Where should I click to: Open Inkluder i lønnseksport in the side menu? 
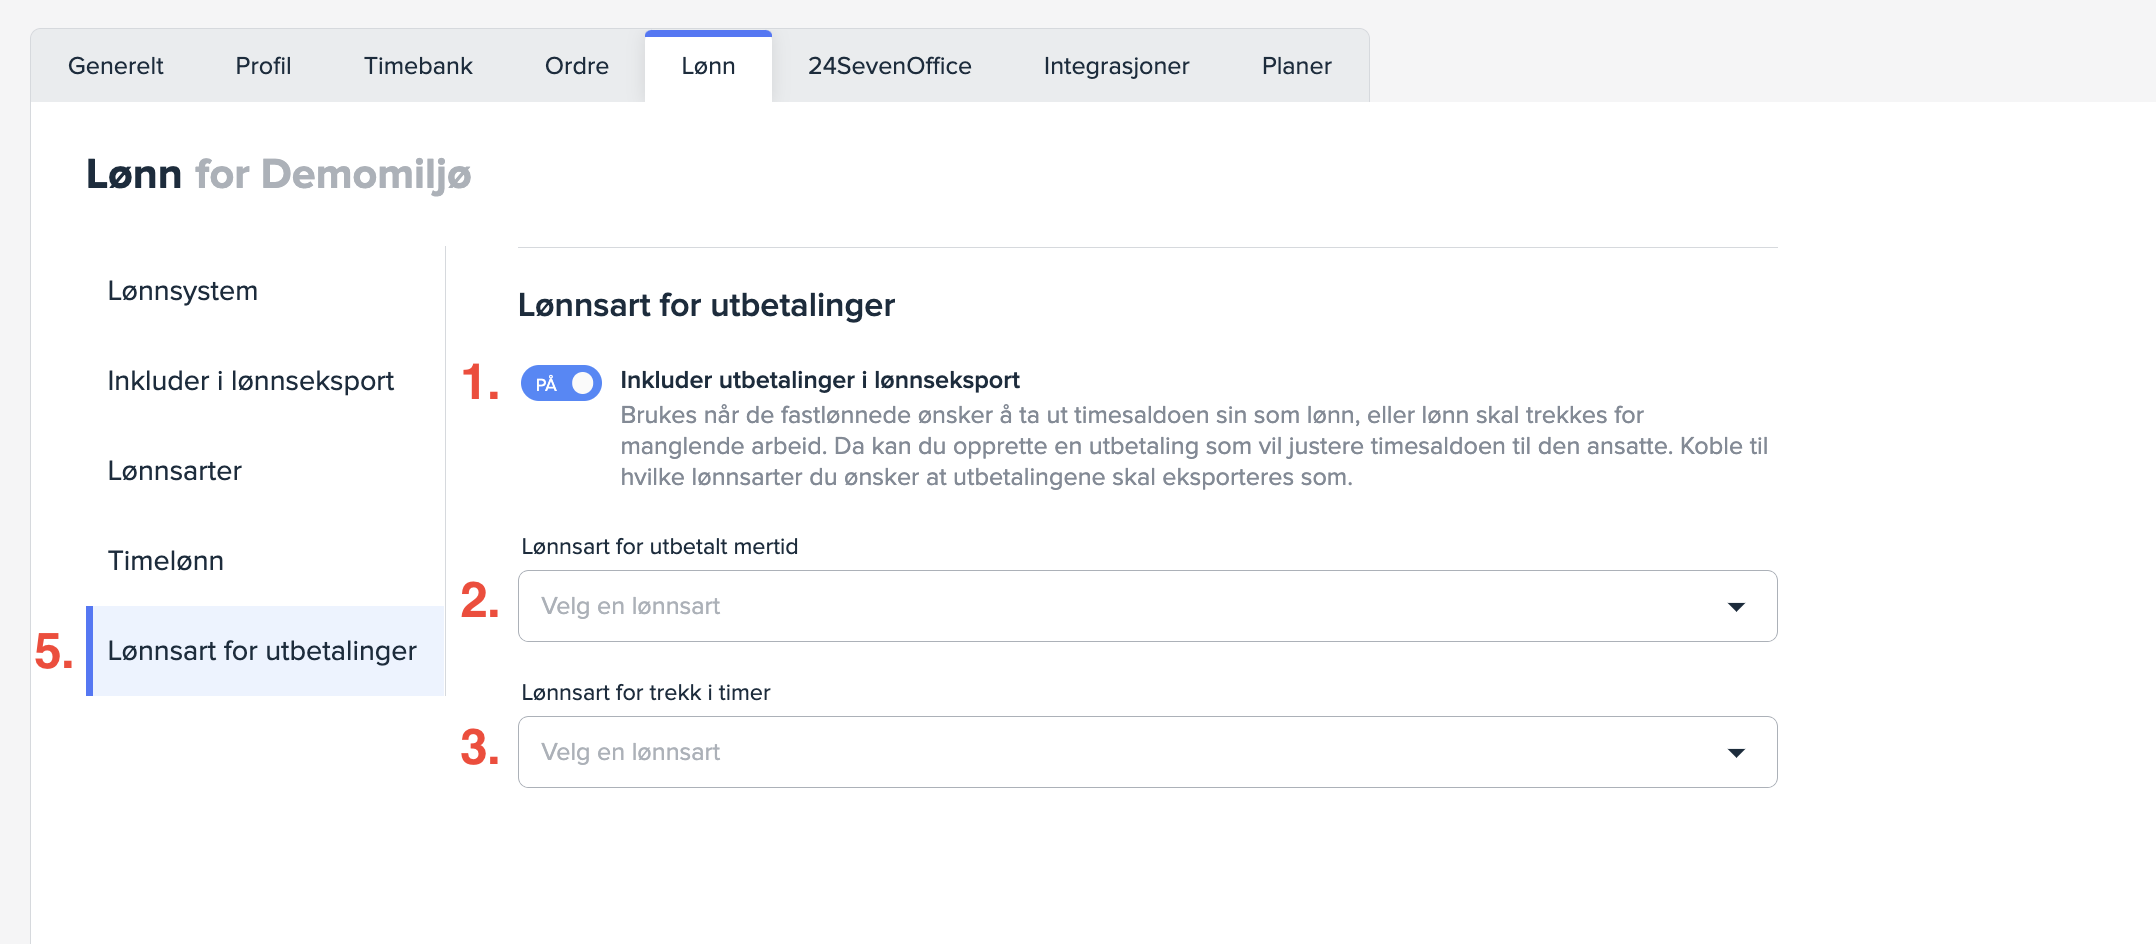click(251, 381)
